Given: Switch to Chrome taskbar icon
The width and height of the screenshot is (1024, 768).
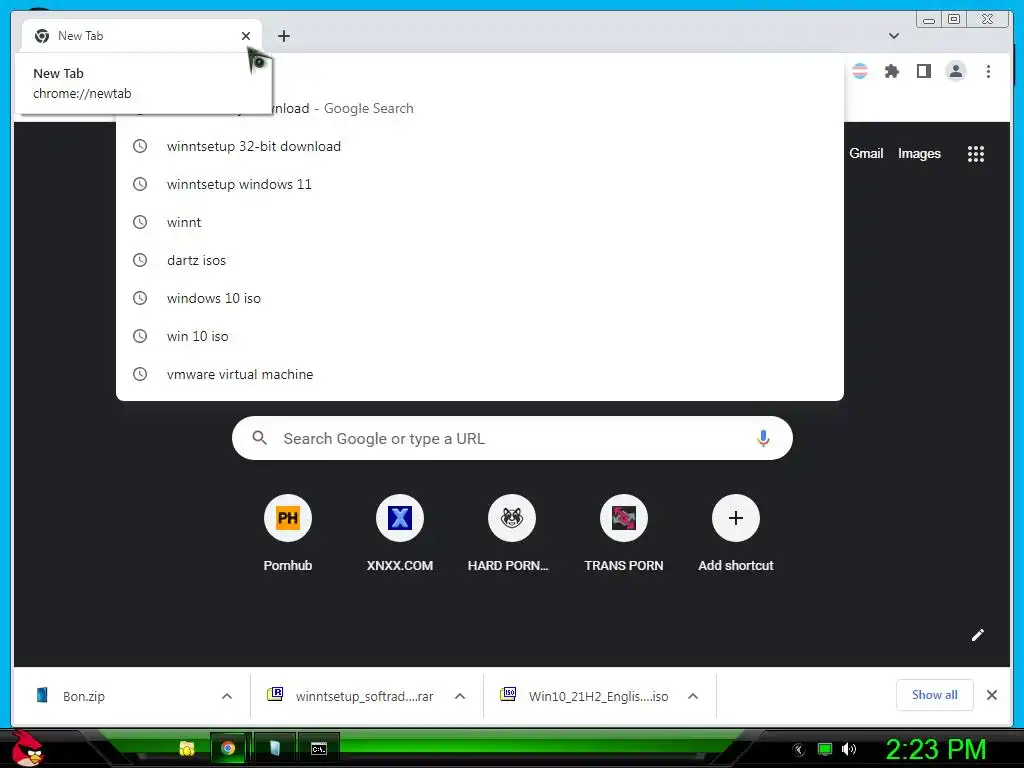Looking at the screenshot, I should (x=228, y=748).
